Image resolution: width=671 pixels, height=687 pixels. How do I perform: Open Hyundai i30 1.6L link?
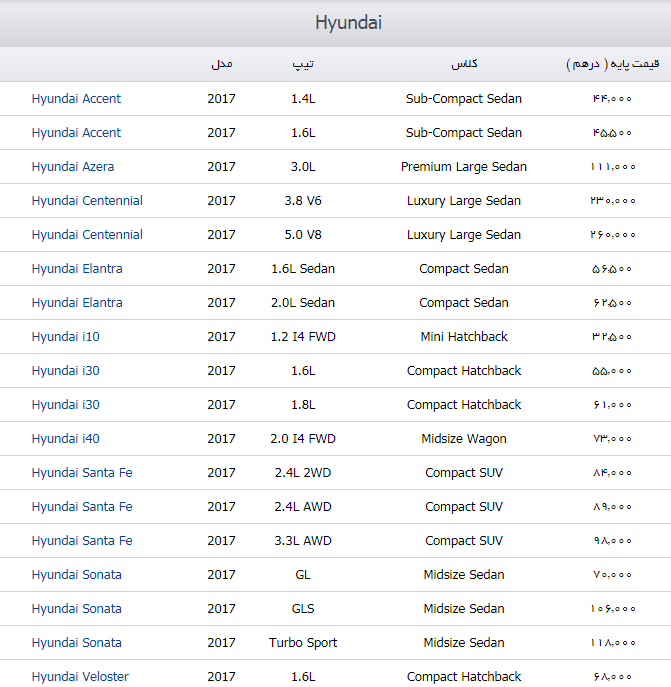pos(65,371)
